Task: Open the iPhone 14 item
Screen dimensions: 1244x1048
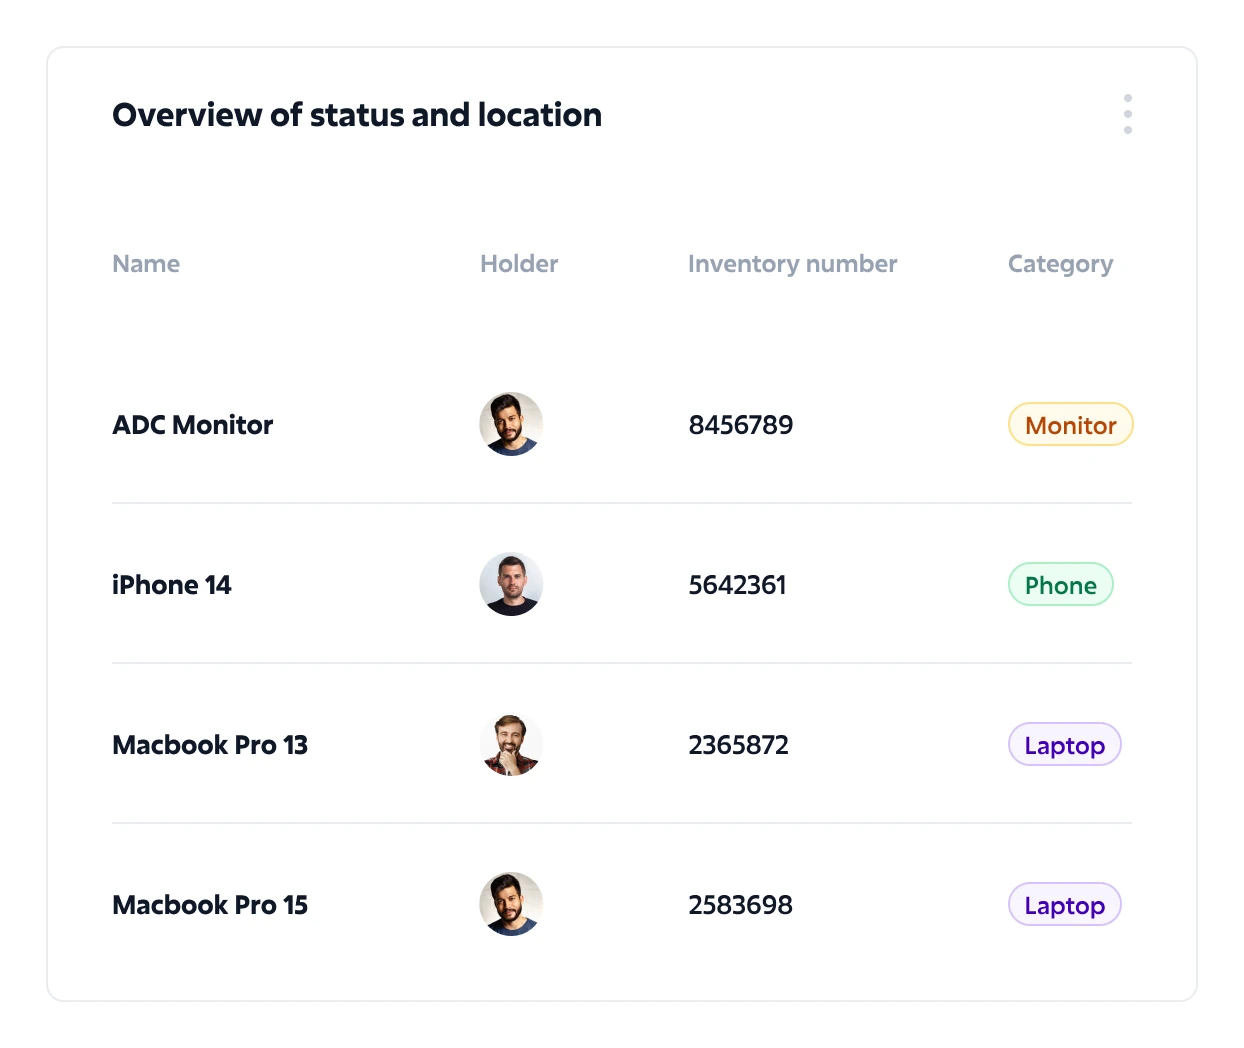Action: tap(172, 585)
